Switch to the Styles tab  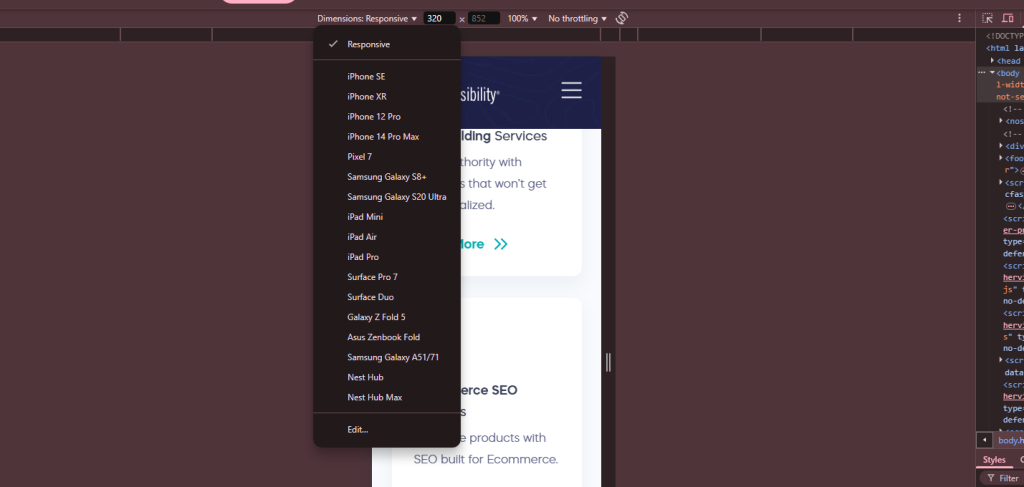(993, 460)
